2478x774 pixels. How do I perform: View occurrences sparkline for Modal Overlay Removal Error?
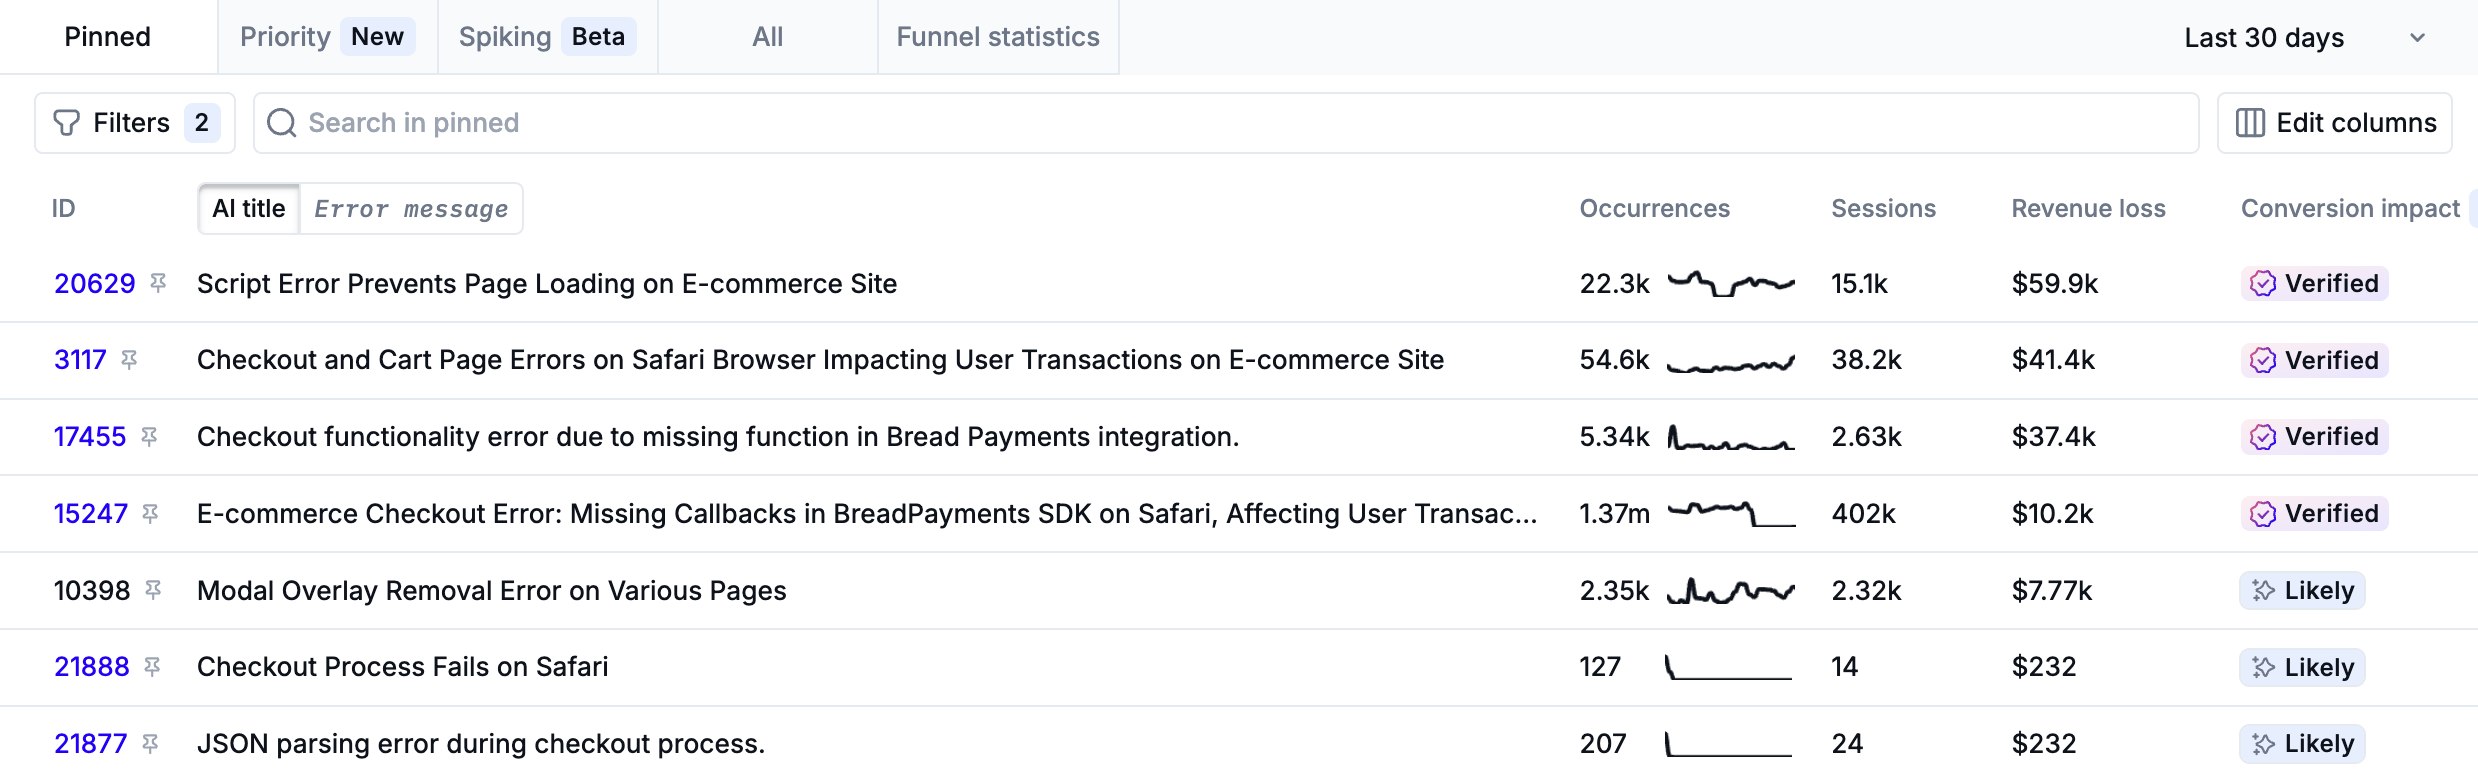1730,591
